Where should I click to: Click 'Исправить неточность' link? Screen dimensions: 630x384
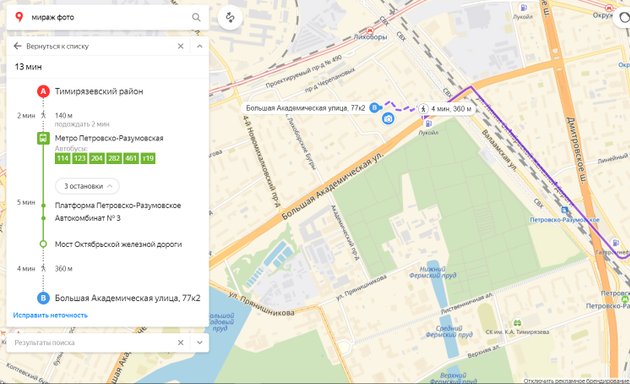point(50,315)
